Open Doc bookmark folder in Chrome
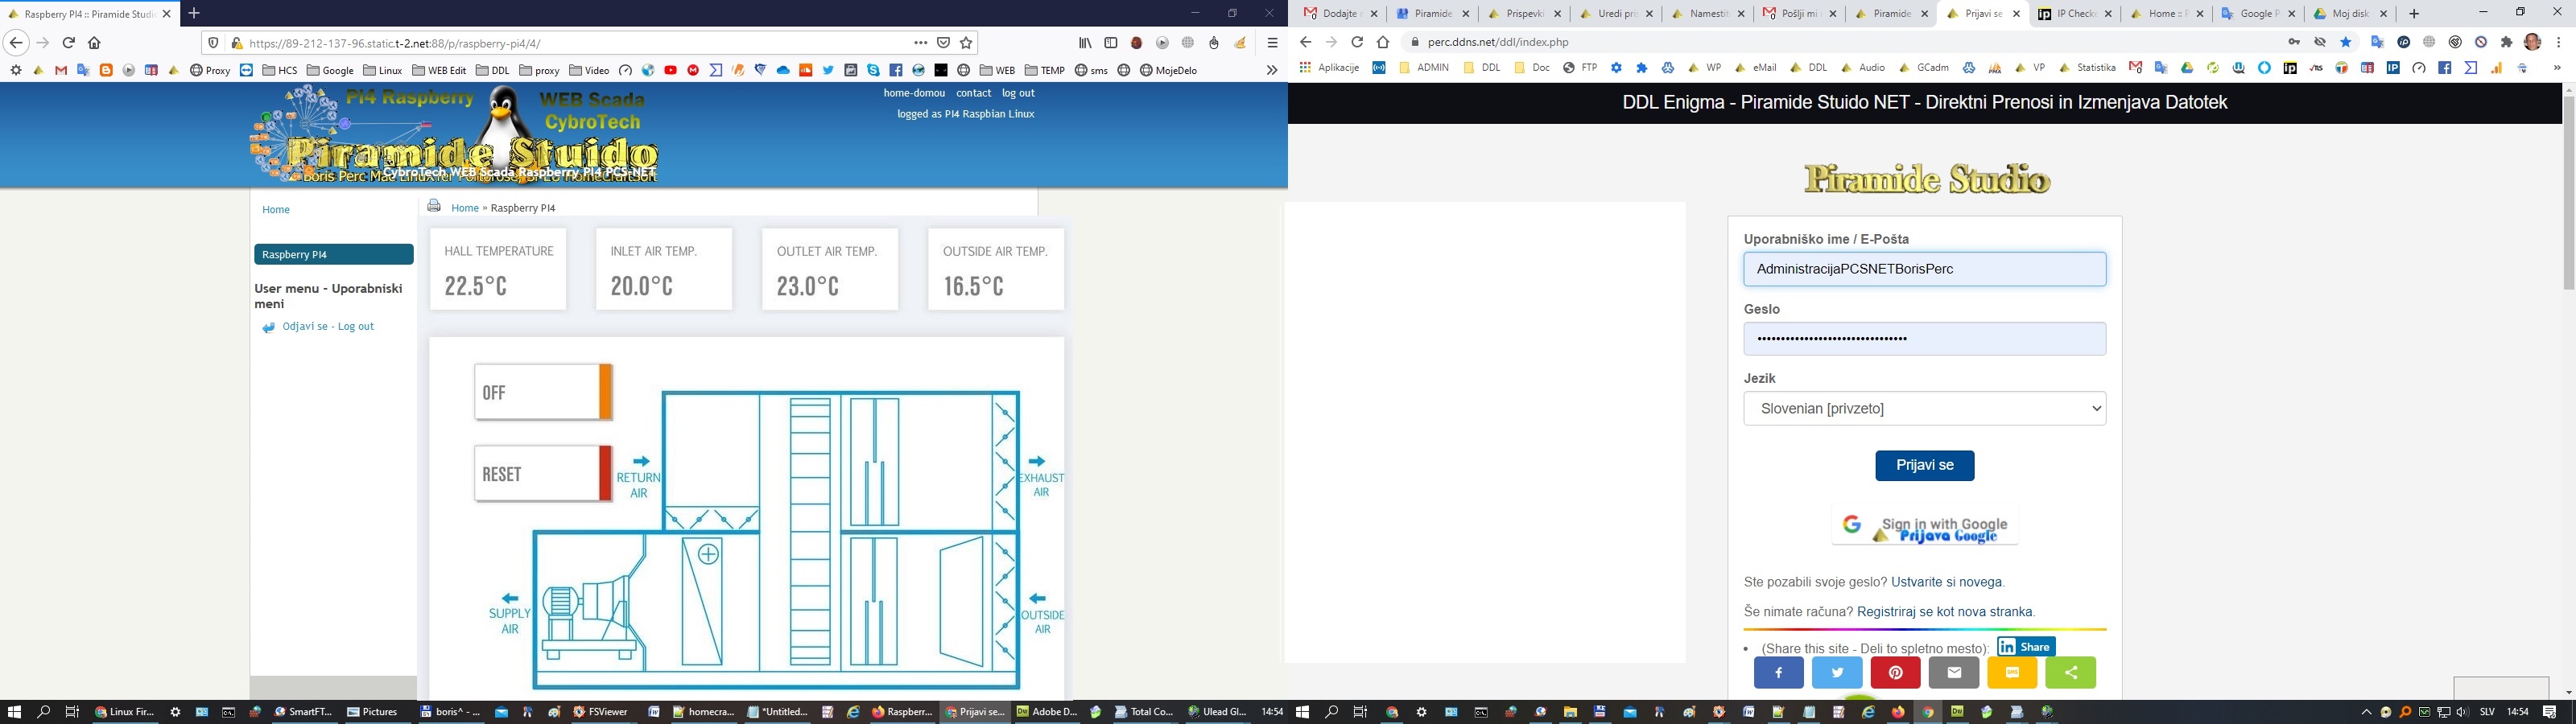The height and width of the screenshot is (724, 2576). pyautogui.click(x=1532, y=68)
